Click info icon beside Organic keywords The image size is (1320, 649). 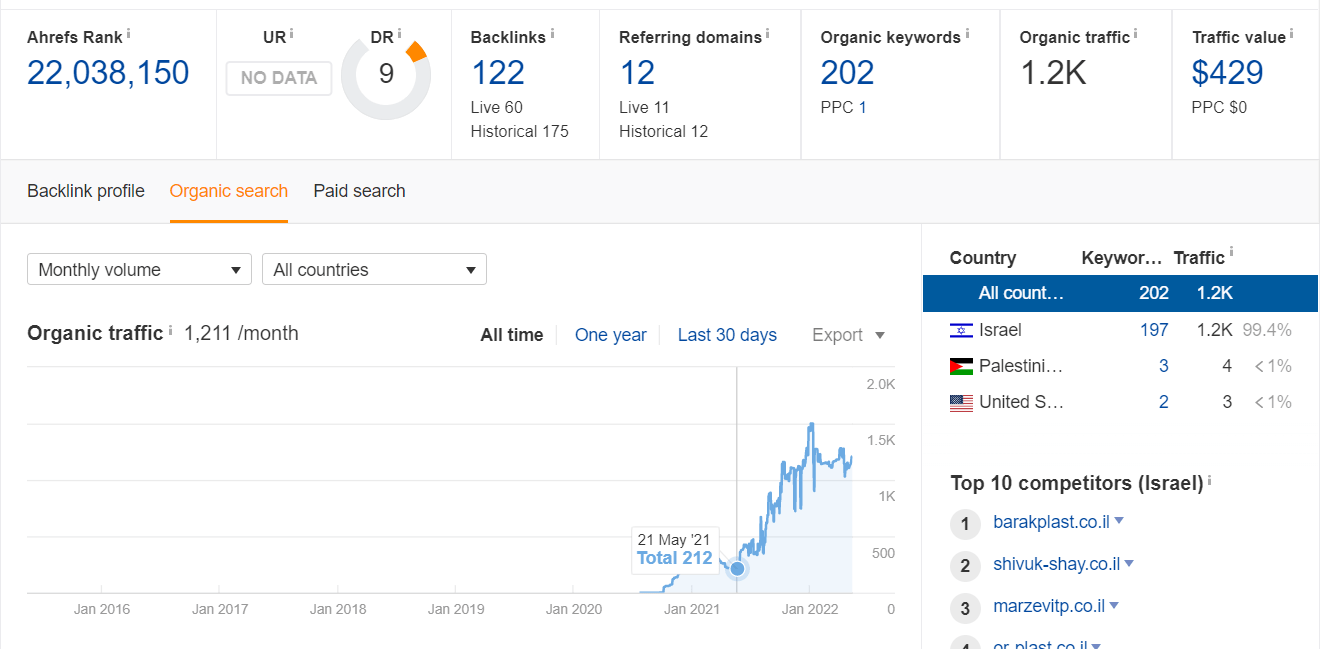(967, 34)
